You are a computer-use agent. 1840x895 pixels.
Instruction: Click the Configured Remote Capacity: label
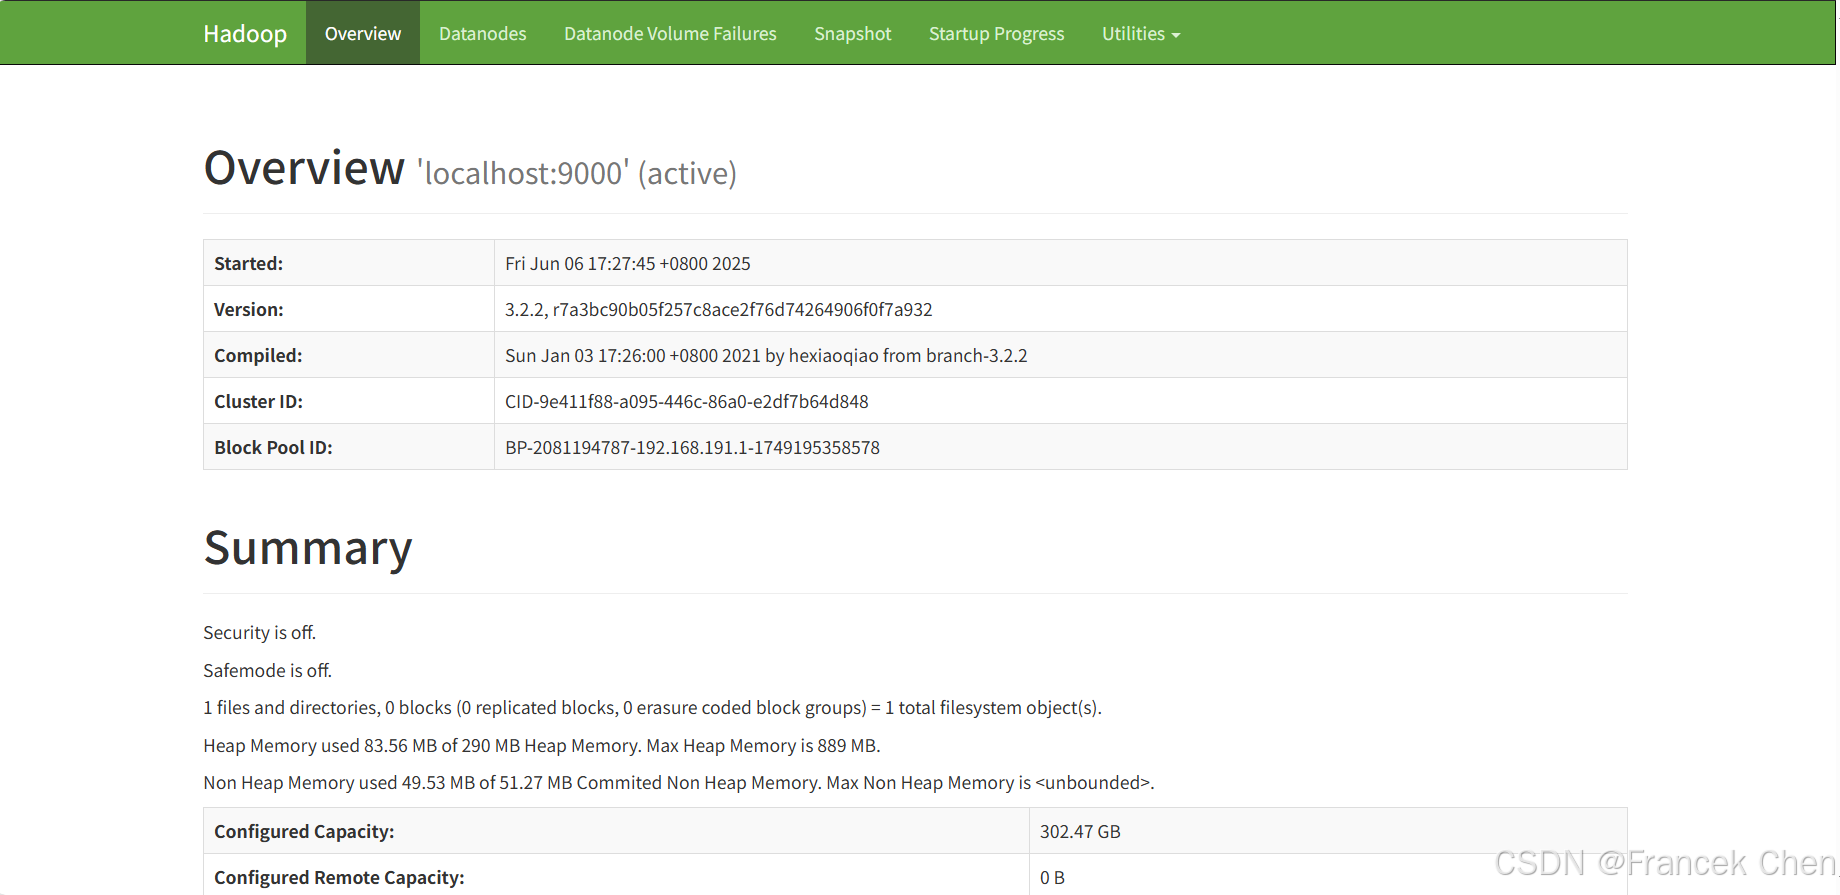pos(339,877)
